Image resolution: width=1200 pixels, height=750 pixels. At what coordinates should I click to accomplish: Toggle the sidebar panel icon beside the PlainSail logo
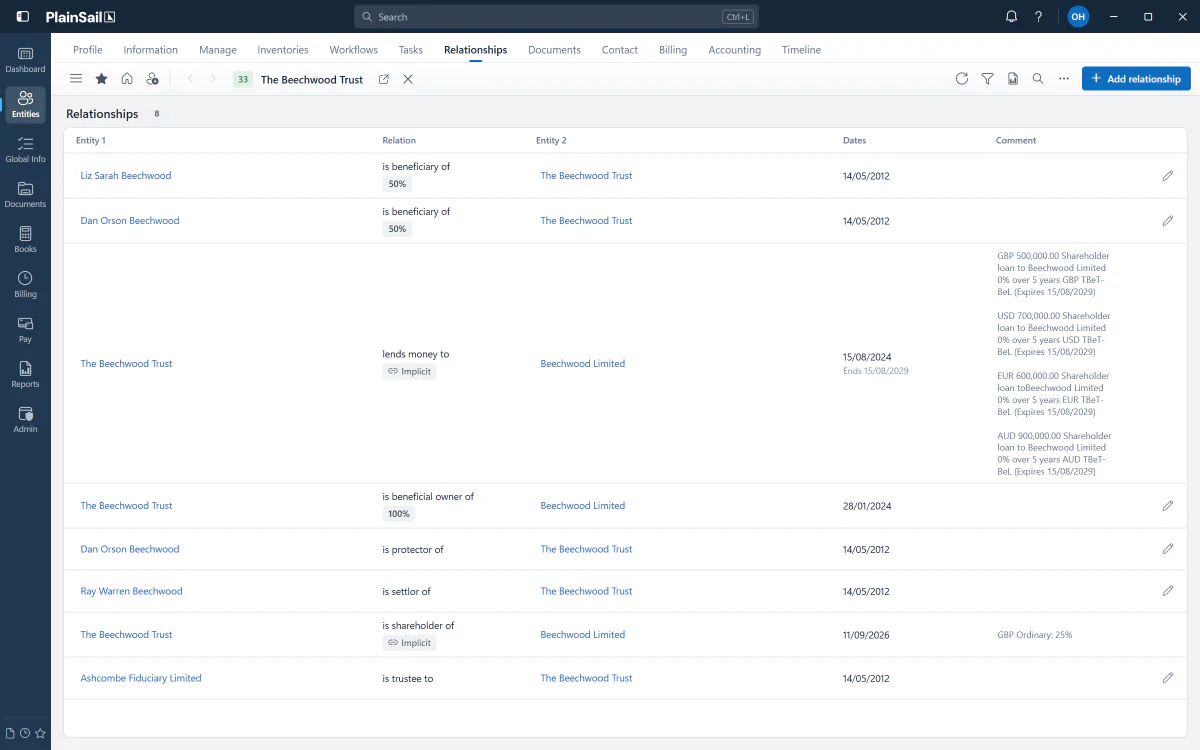point(23,17)
